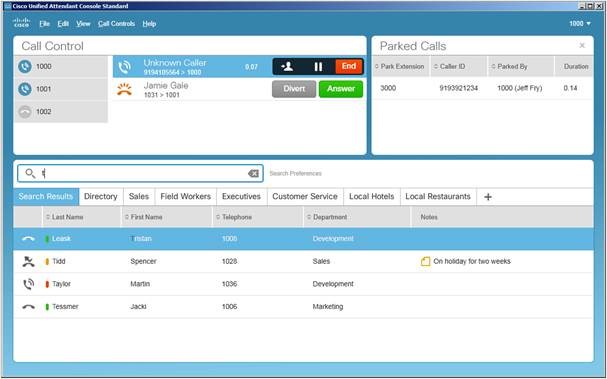Switch to Search Results tab
This screenshot has height=379, width=607.
click(46, 196)
